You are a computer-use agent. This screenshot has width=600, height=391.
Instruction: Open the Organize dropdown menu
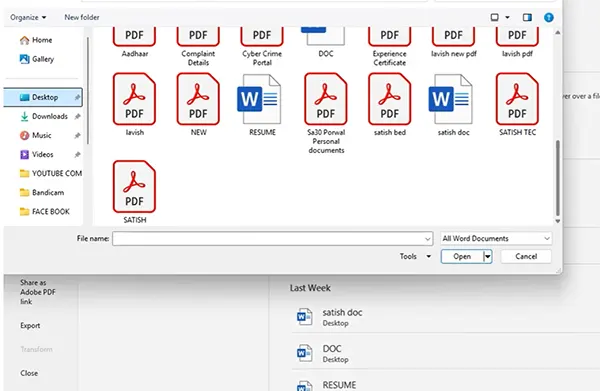pos(28,17)
